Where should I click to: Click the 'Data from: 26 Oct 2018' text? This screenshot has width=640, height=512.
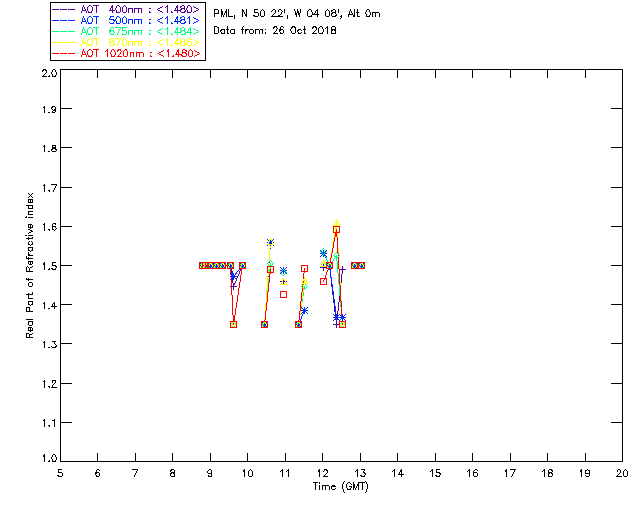(x=275, y=31)
